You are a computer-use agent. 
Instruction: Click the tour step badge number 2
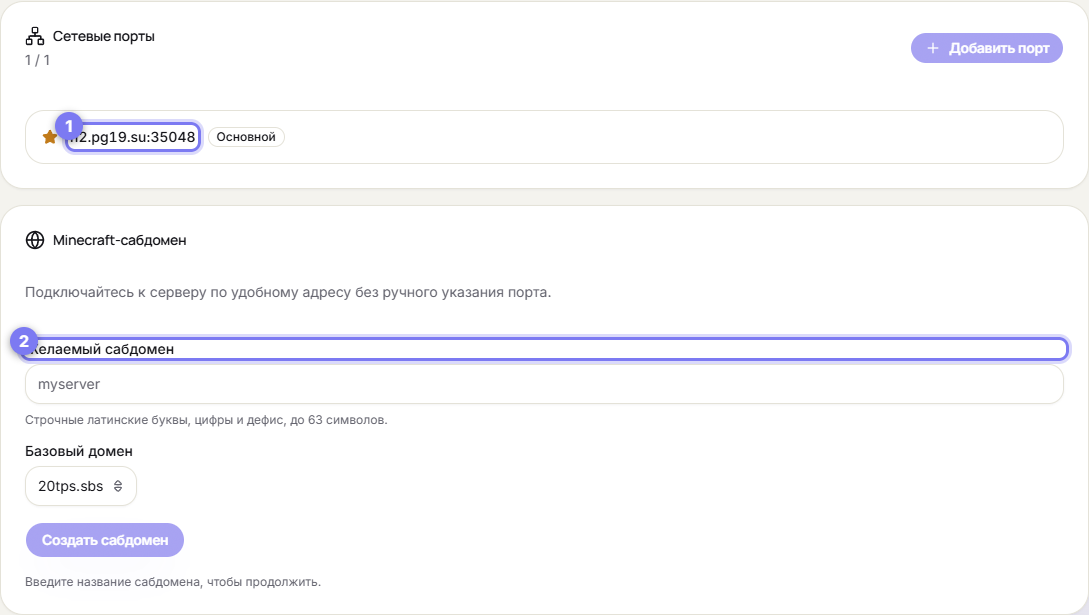tap(24, 341)
